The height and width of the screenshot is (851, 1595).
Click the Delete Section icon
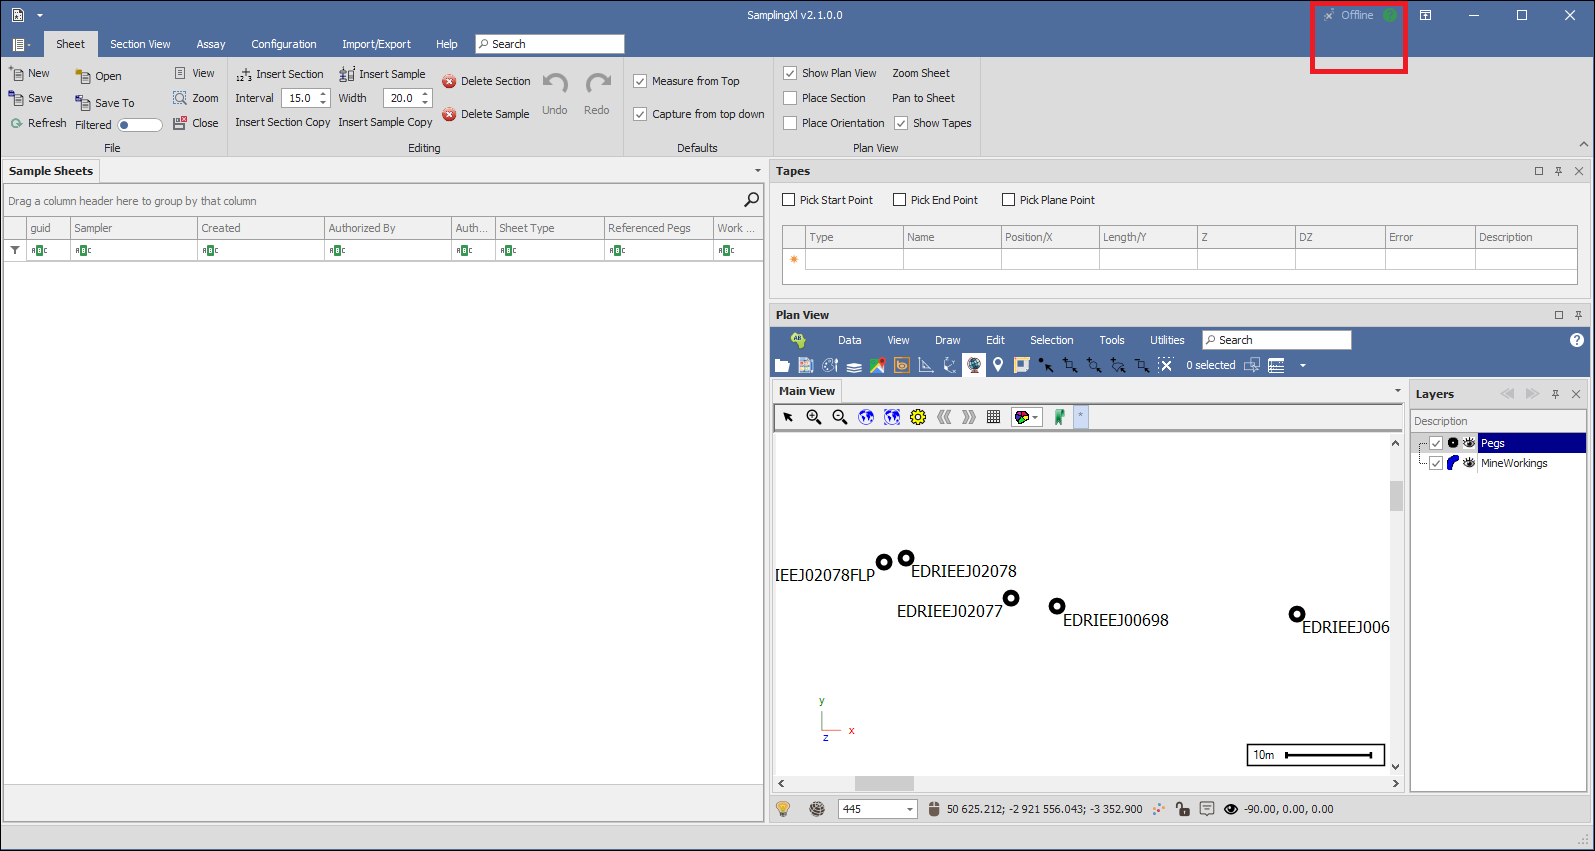point(449,82)
